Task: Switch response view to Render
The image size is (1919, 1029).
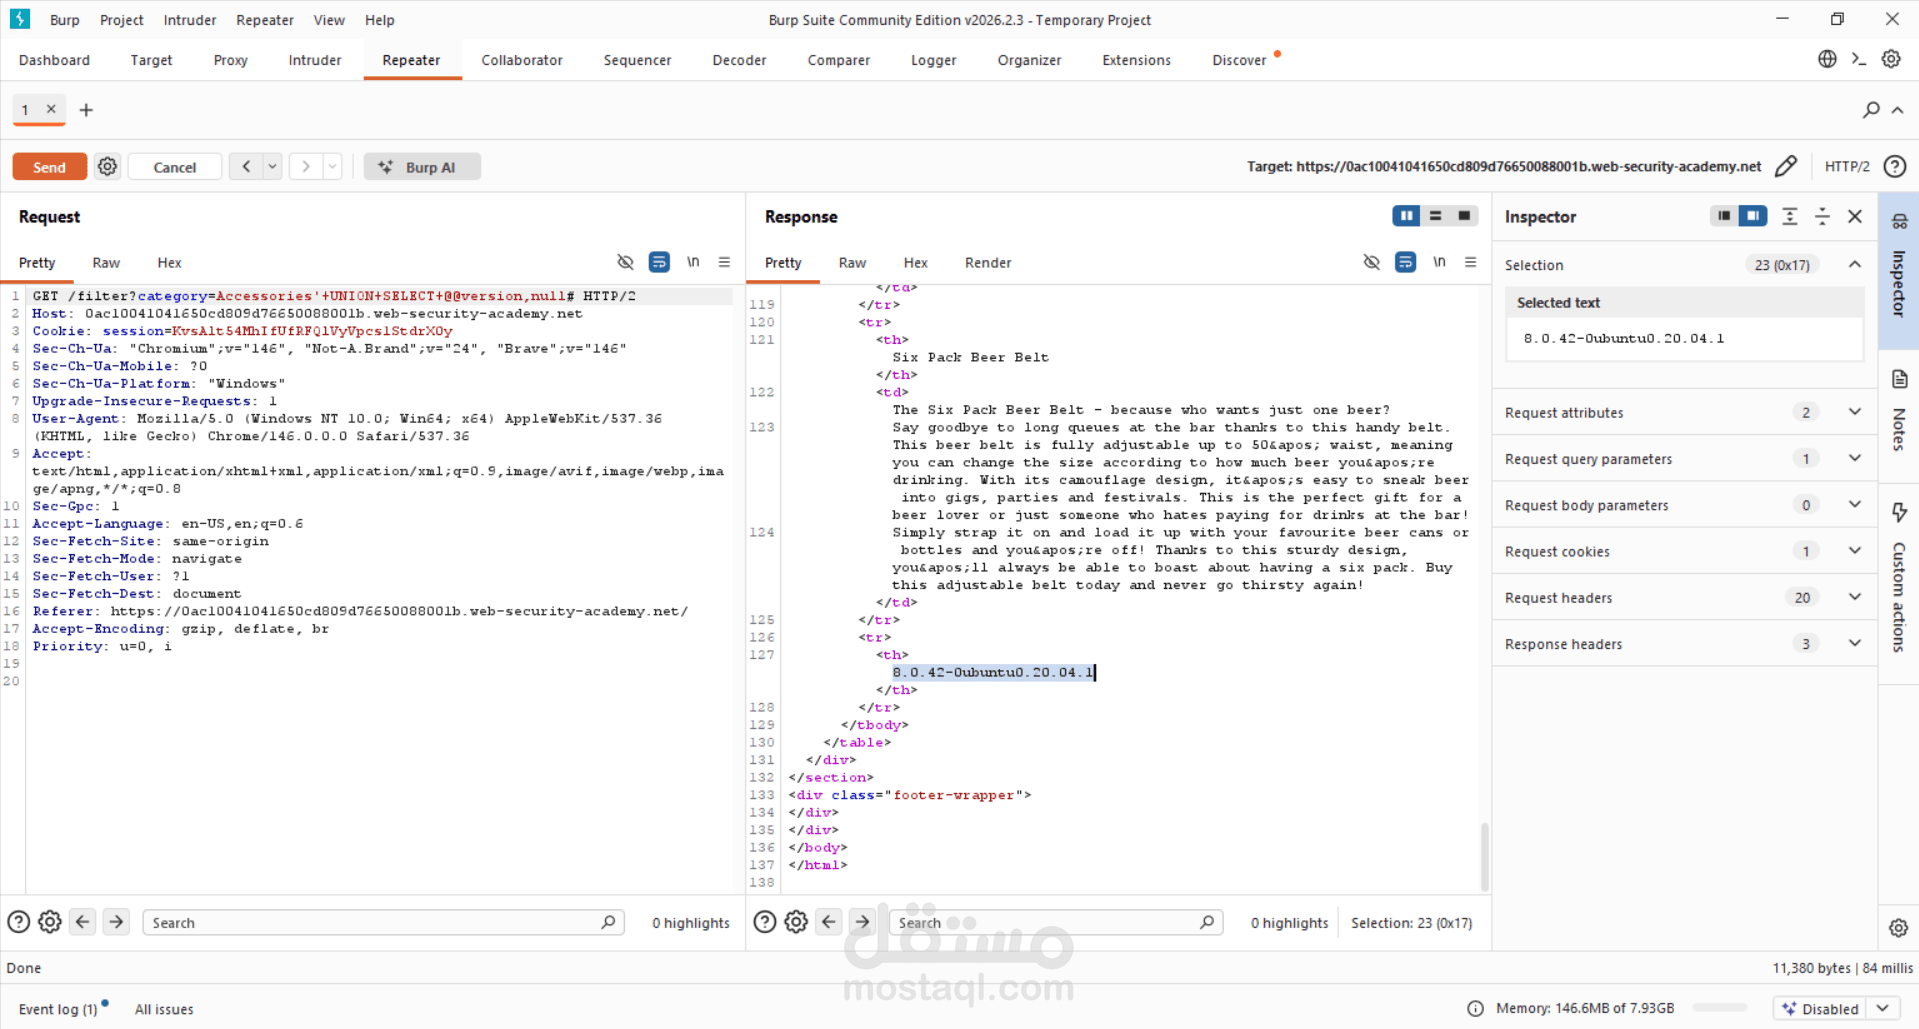Action: pyautogui.click(x=988, y=263)
